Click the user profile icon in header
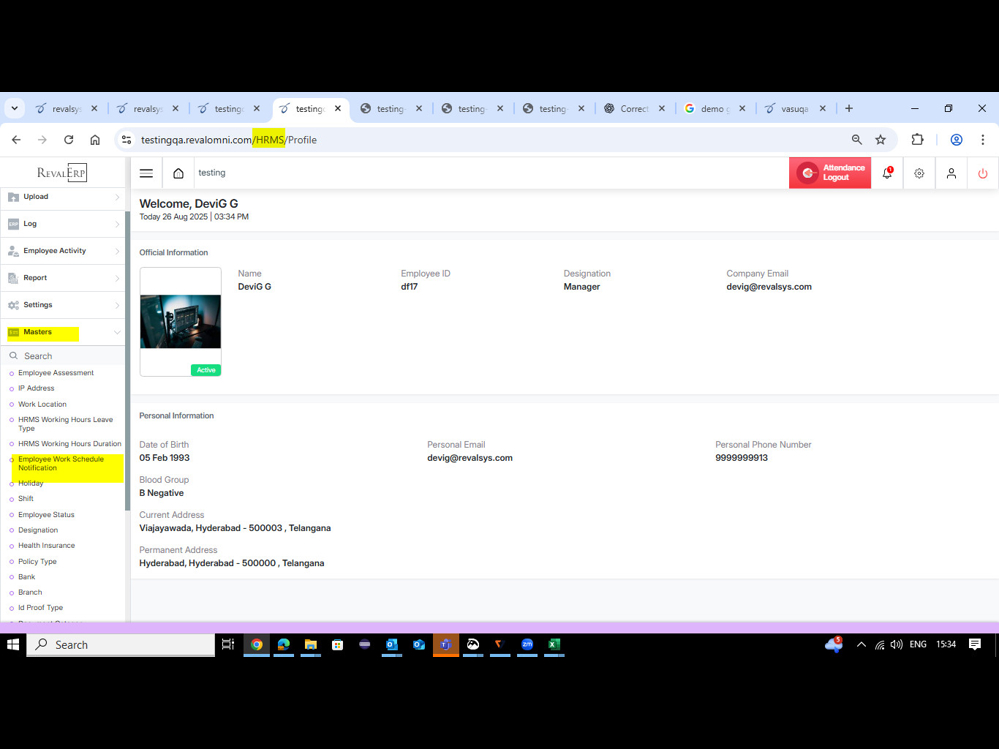 [x=951, y=173]
